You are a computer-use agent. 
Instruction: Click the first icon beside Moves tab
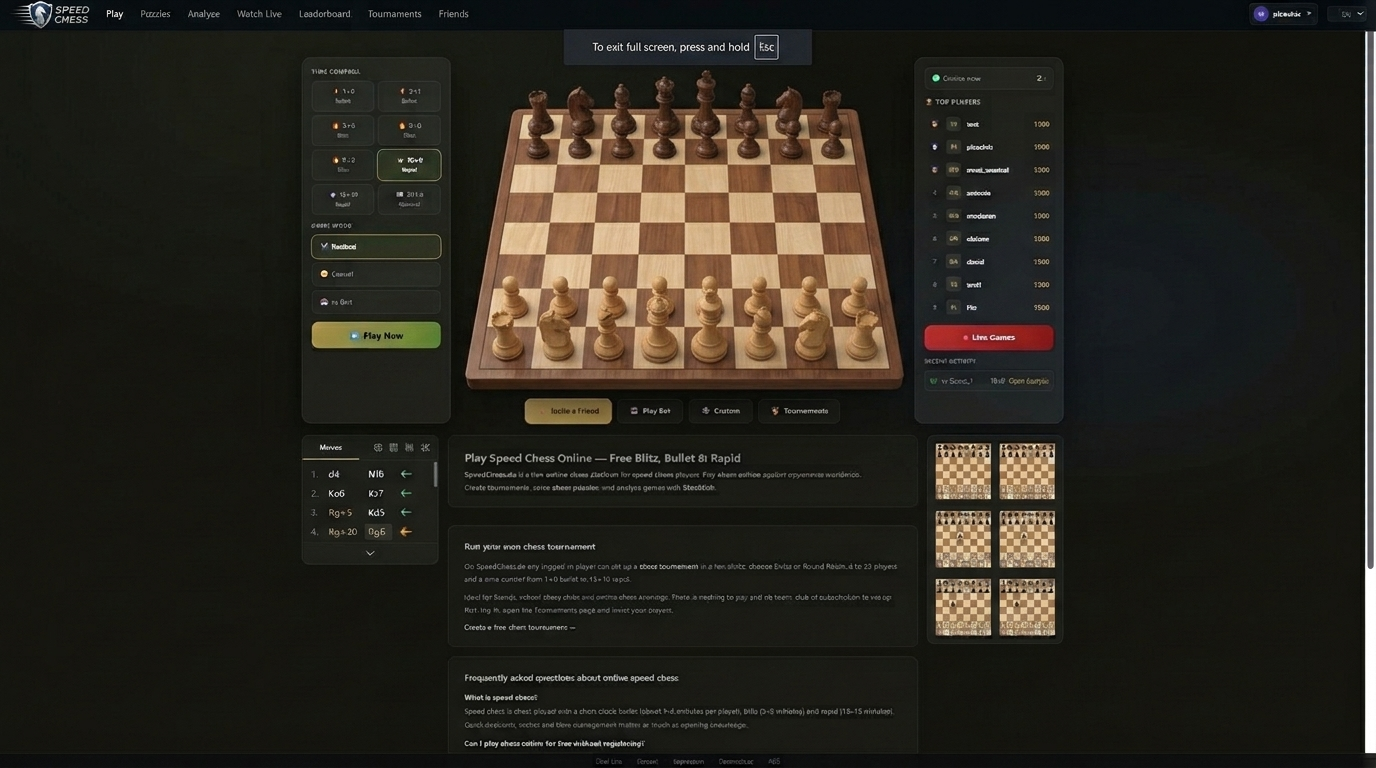pos(378,448)
